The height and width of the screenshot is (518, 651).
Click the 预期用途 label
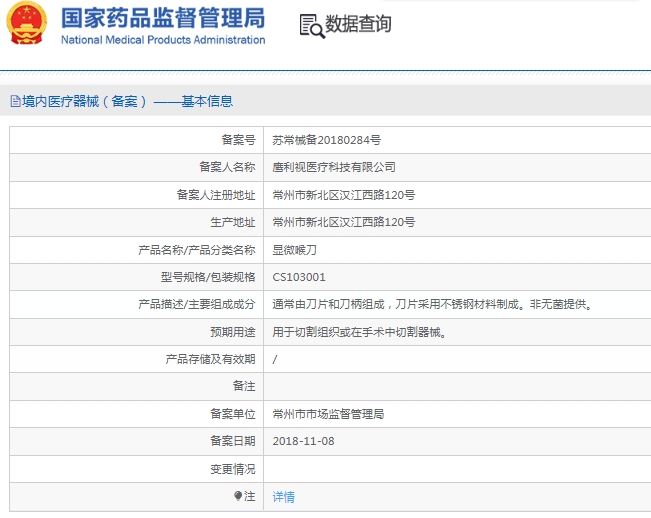click(x=232, y=332)
